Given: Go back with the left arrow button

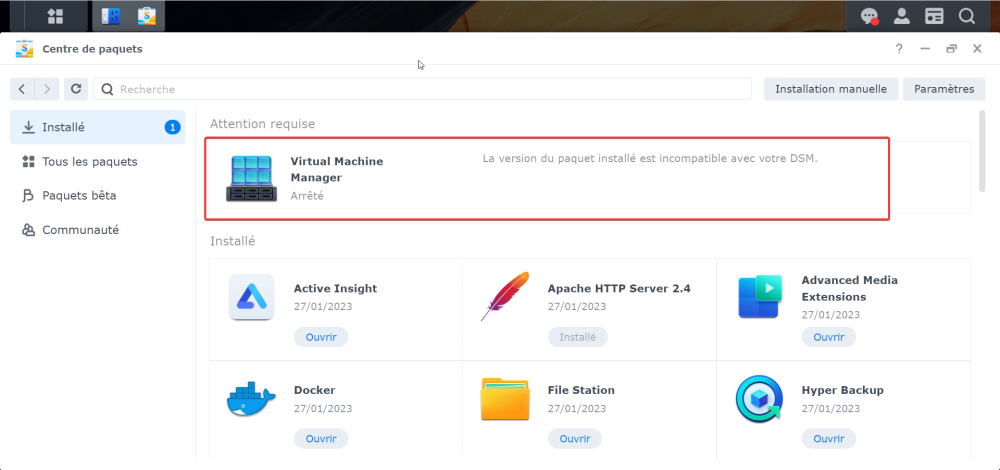Looking at the screenshot, I should (x=22, y=89).
